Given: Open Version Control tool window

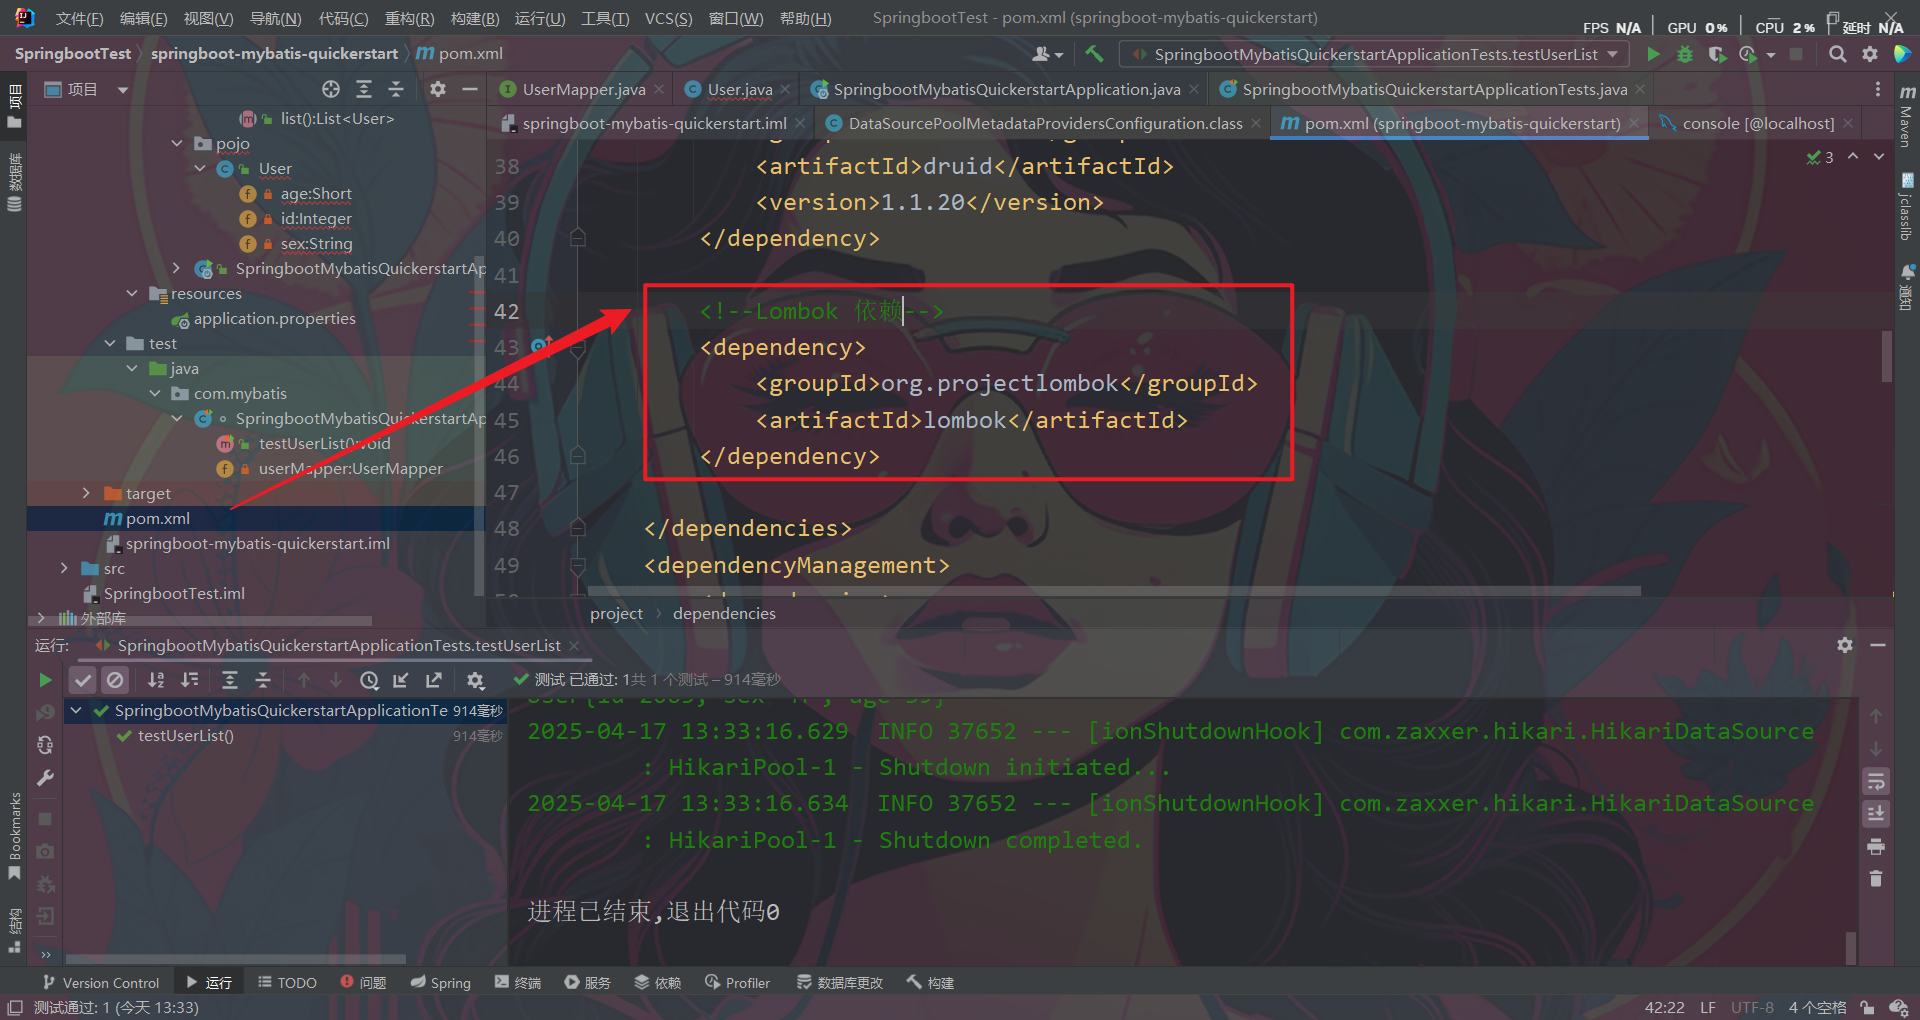Looking at the screenshot, I should click(x=100, y=983).
